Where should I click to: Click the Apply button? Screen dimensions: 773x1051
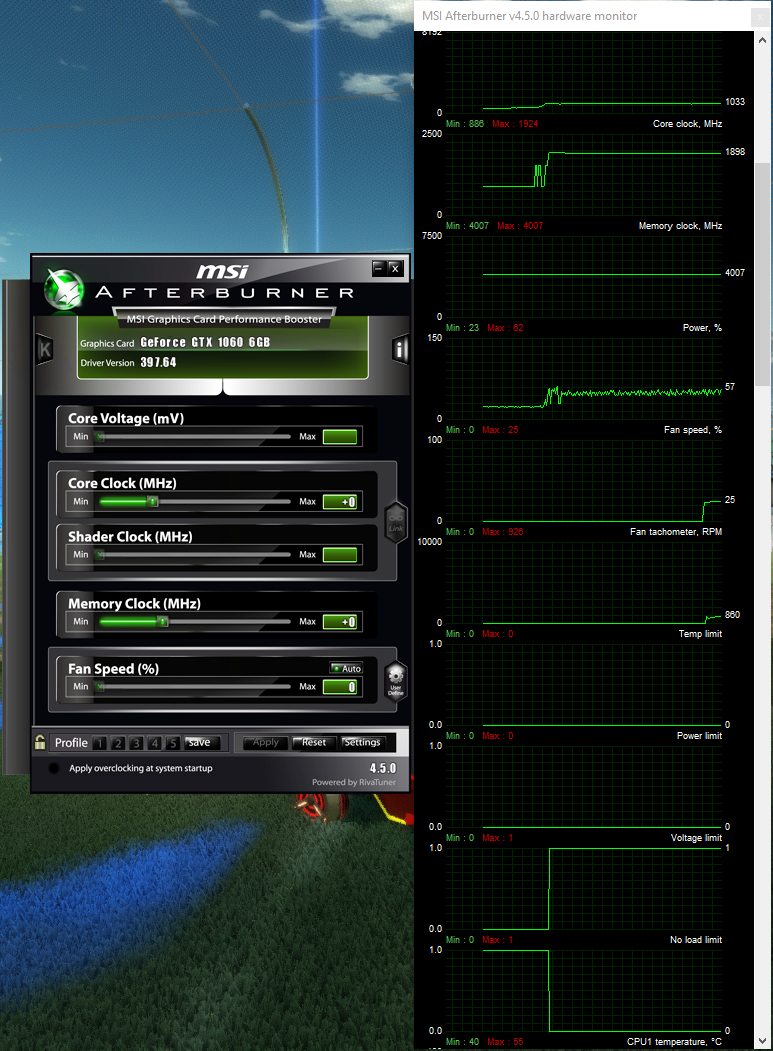265,743
